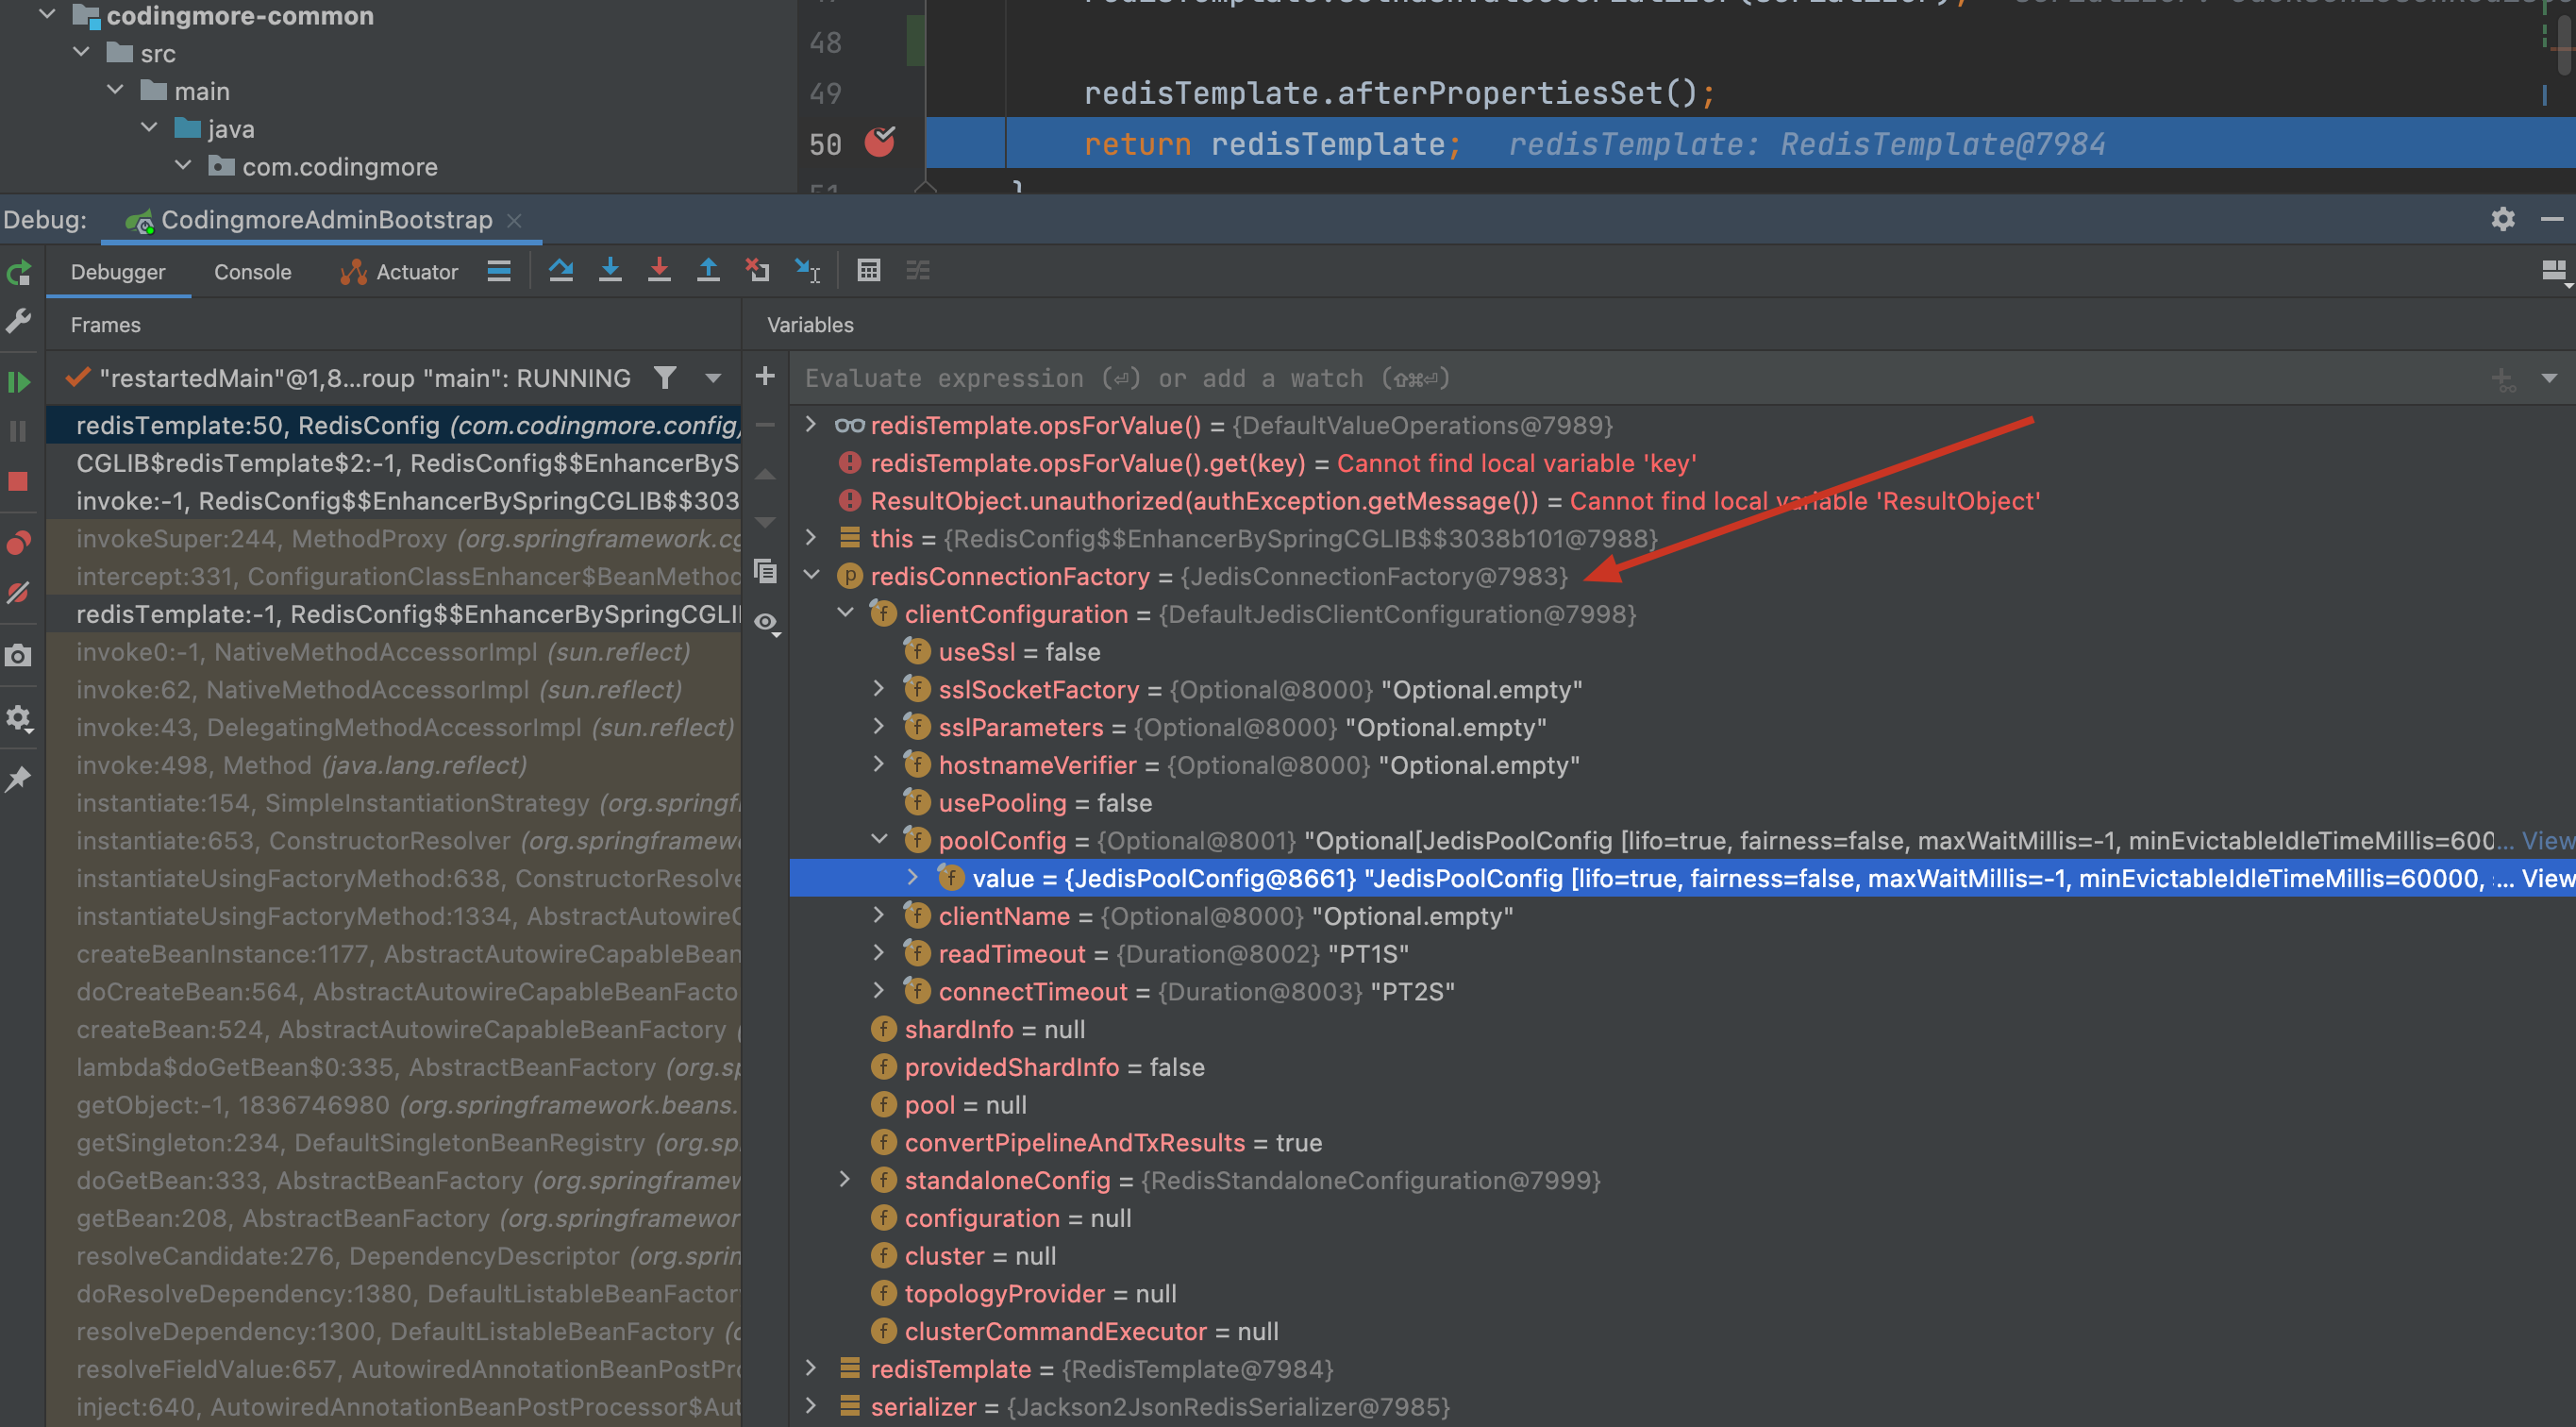Click View Breakpoints double red circle icon

click(19, 543)
